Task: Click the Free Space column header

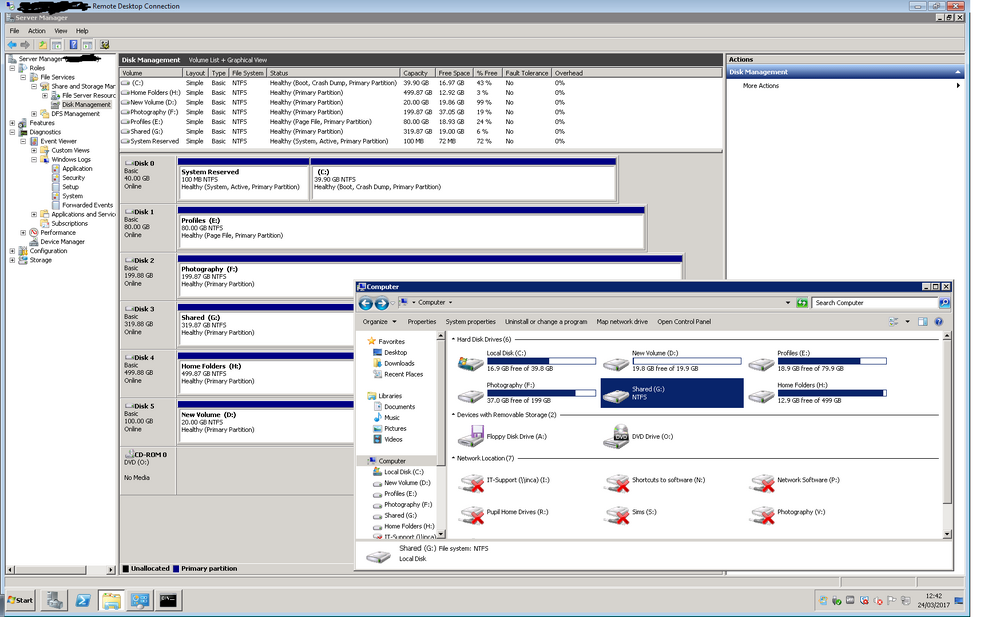Action: coord(454,73)
